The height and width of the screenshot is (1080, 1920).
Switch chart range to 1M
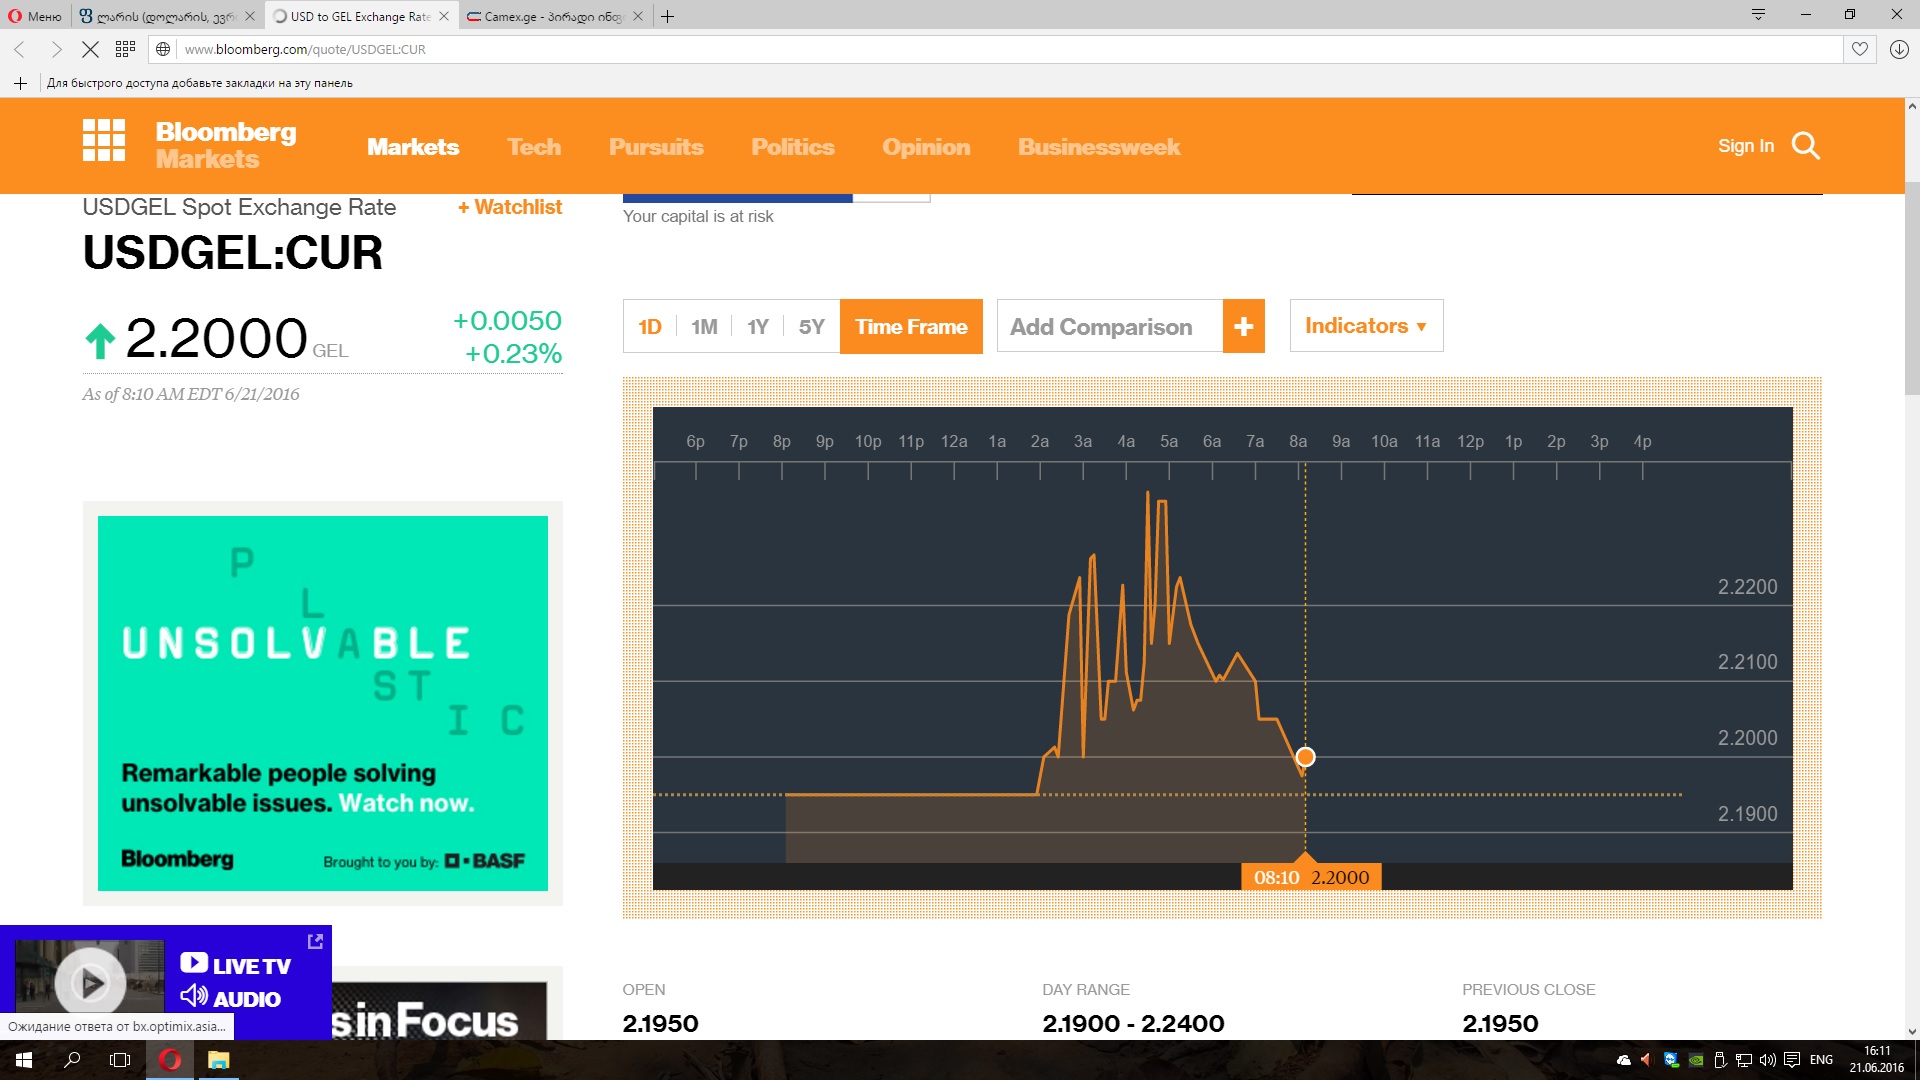(704, 327)
